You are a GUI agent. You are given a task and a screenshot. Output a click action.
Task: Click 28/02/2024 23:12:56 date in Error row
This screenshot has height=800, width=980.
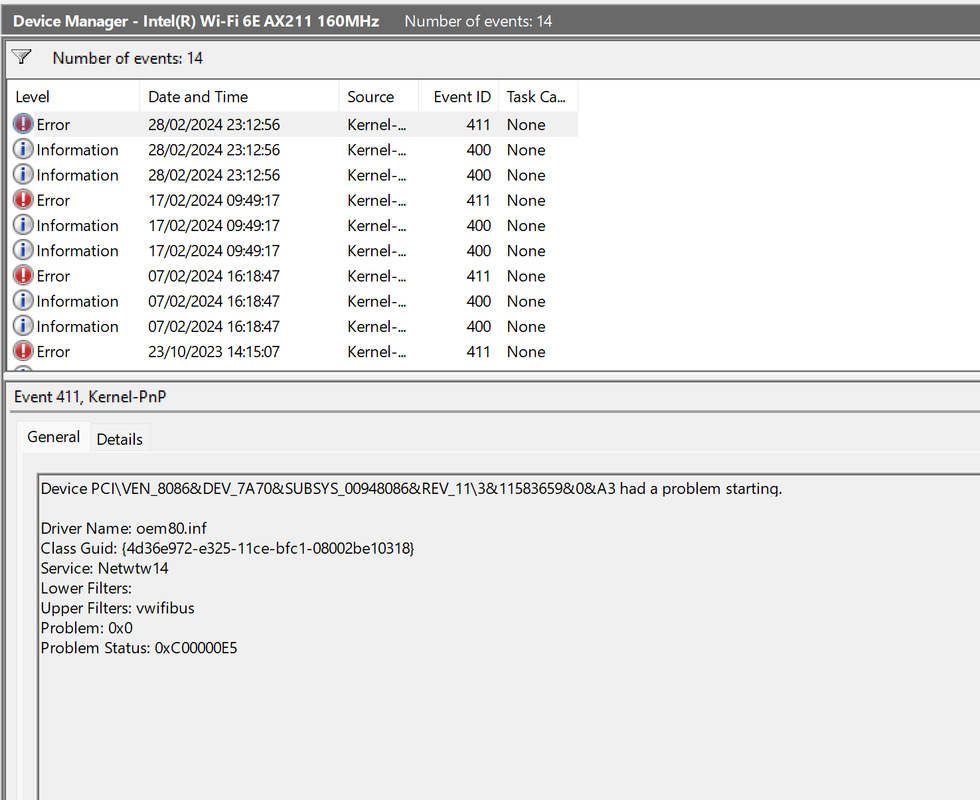pyautogui.click(x=214, y=124)
